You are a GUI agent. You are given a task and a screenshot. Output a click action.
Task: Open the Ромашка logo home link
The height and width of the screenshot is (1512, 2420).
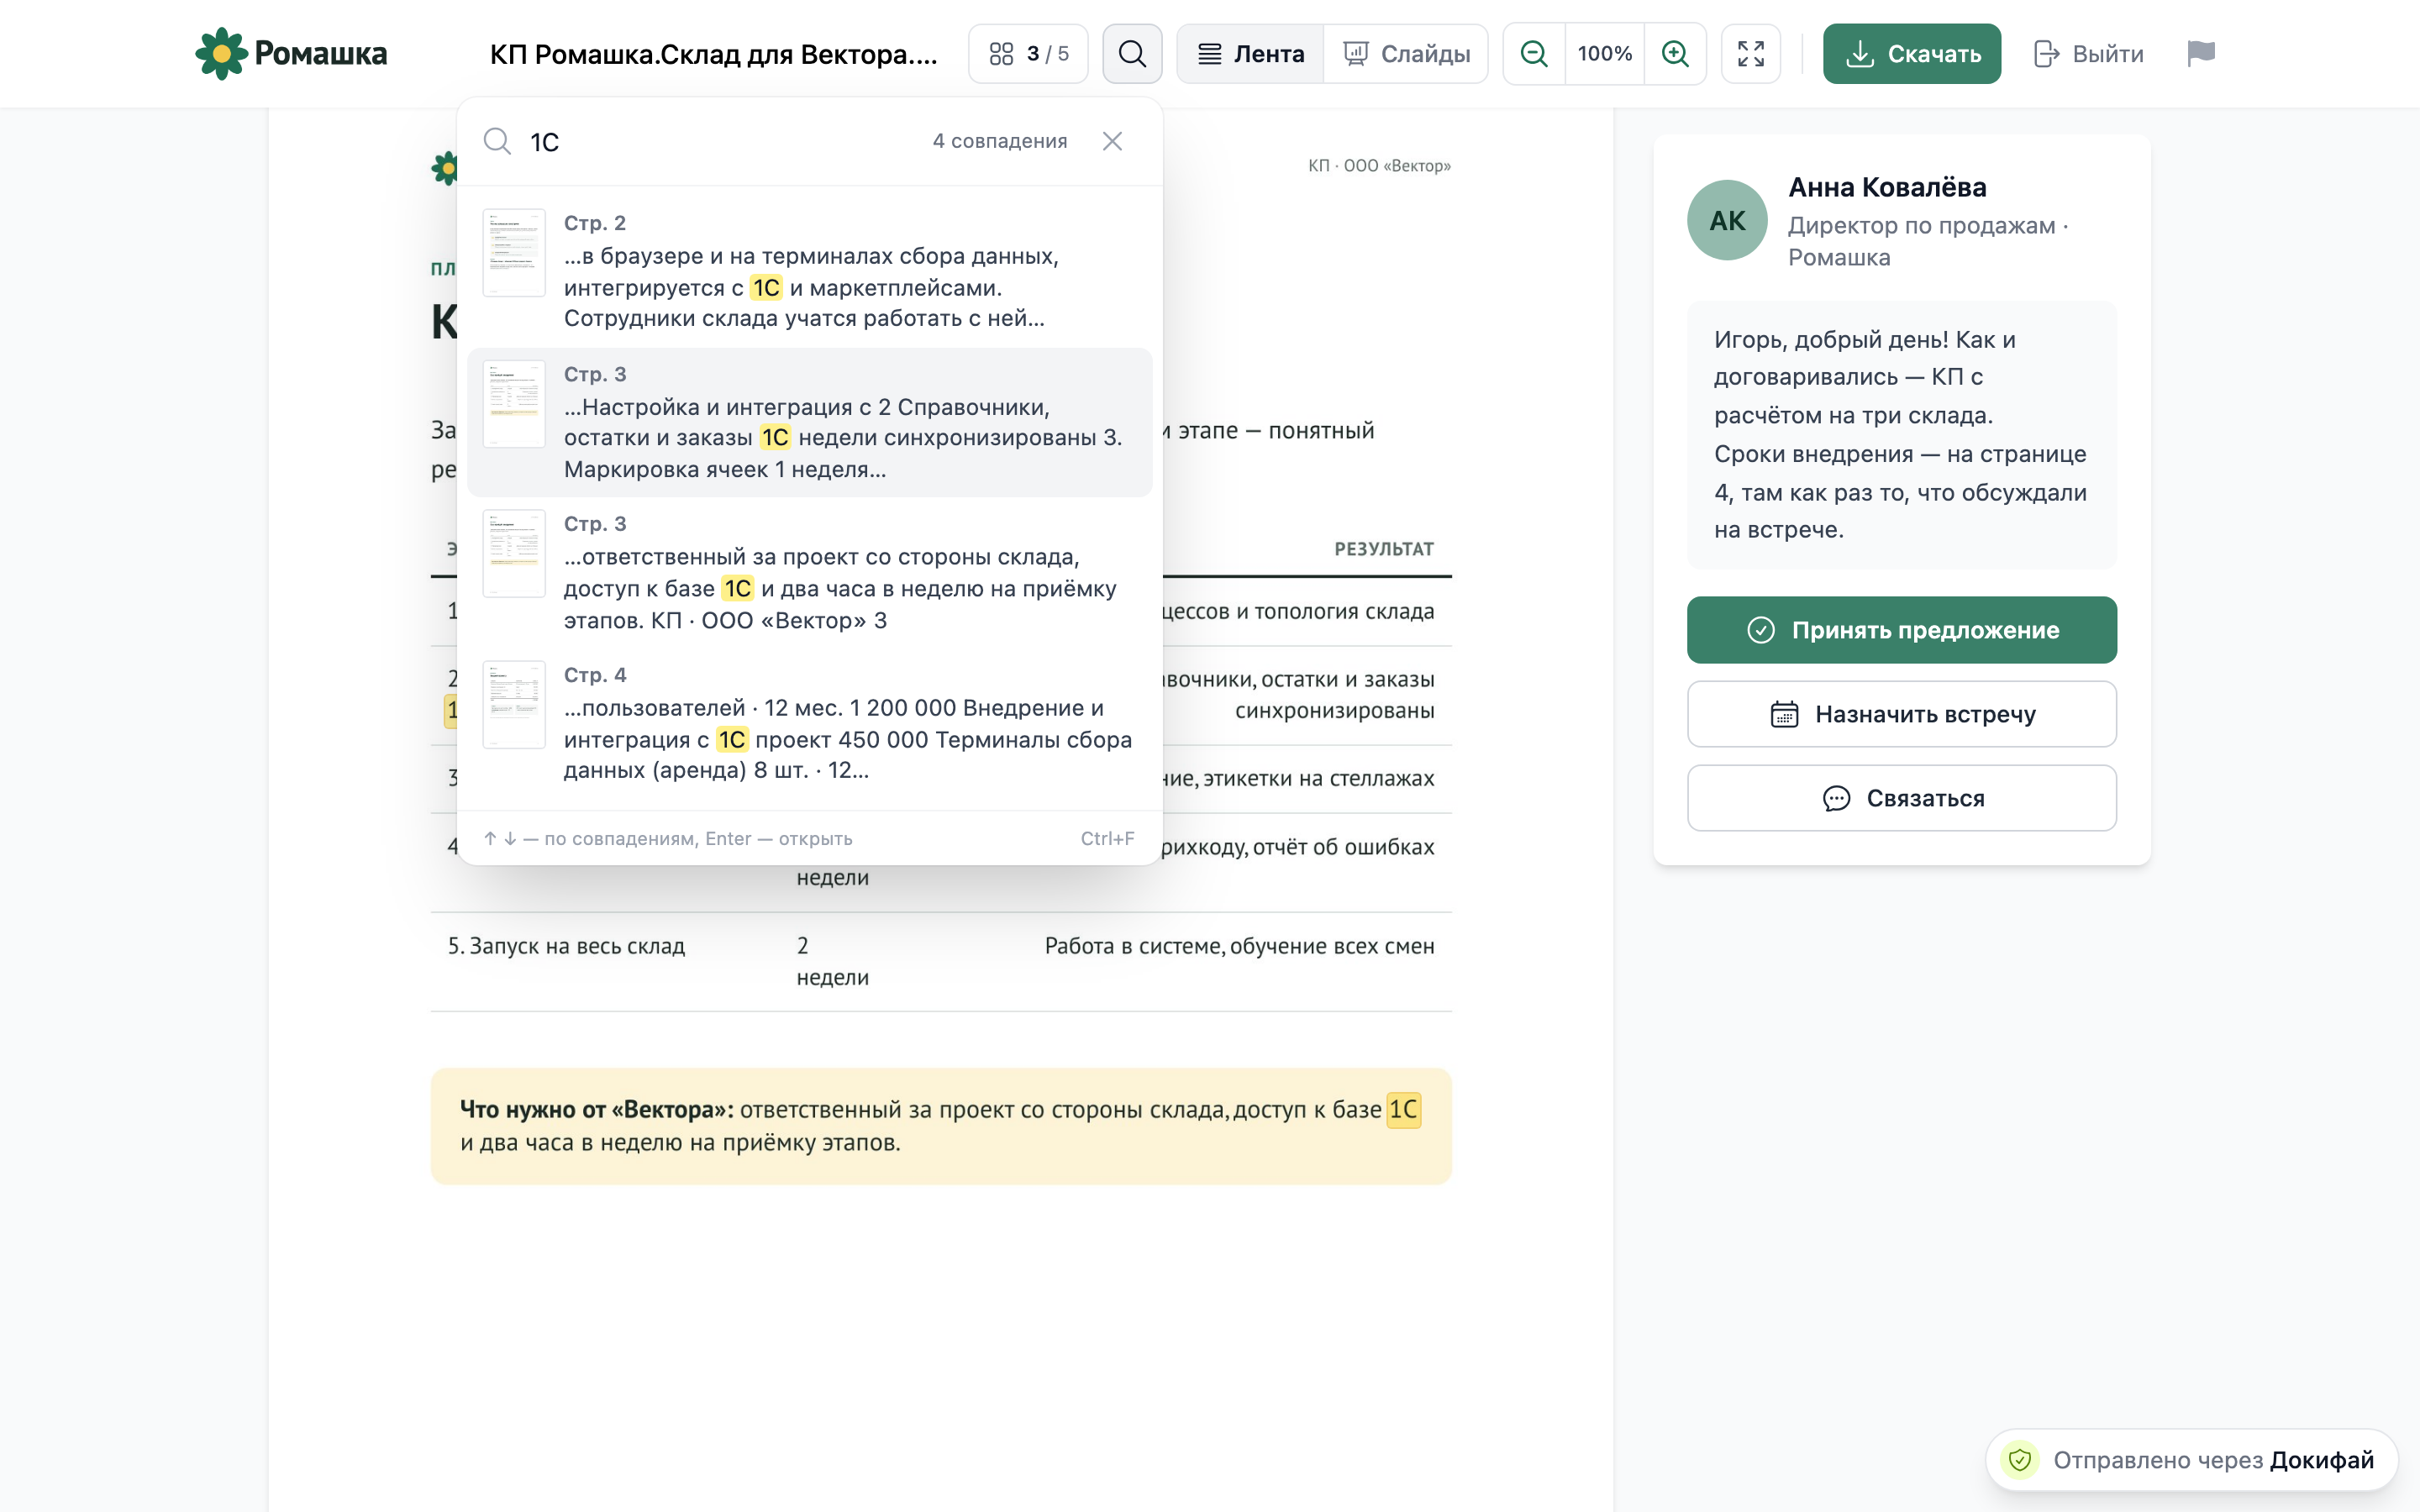pos(291,54)
